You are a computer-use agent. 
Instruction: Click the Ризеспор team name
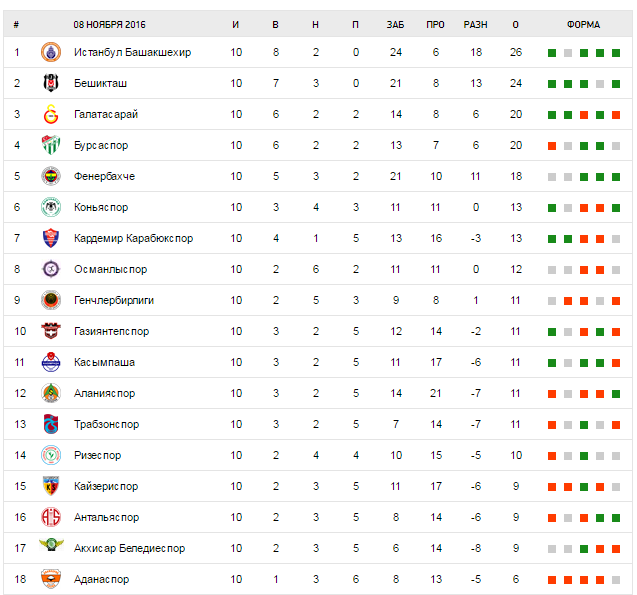point(97,455)
